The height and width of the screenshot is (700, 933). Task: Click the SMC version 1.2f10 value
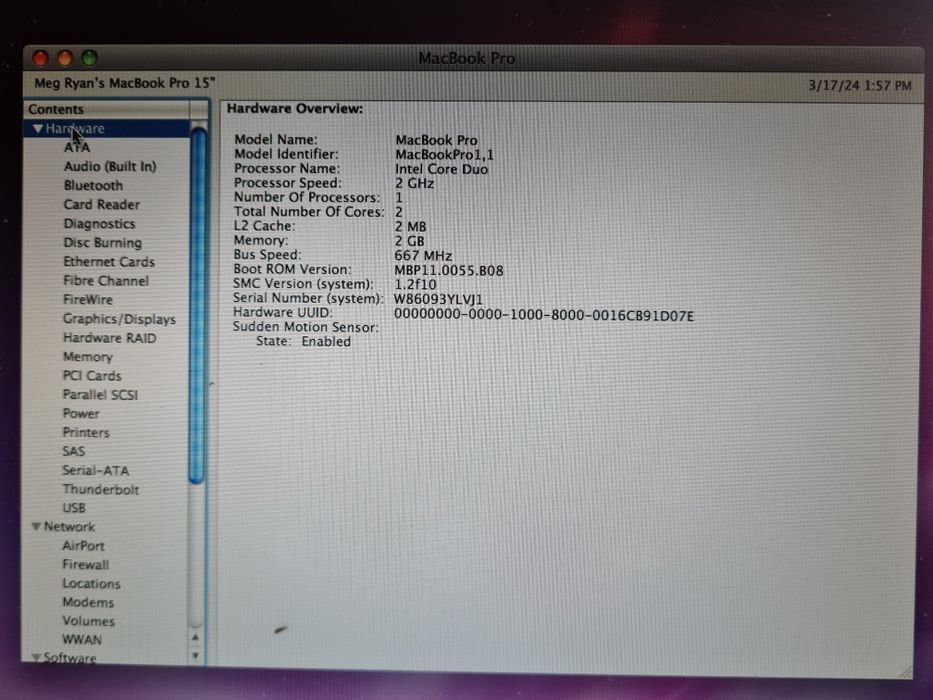(415, 285)
